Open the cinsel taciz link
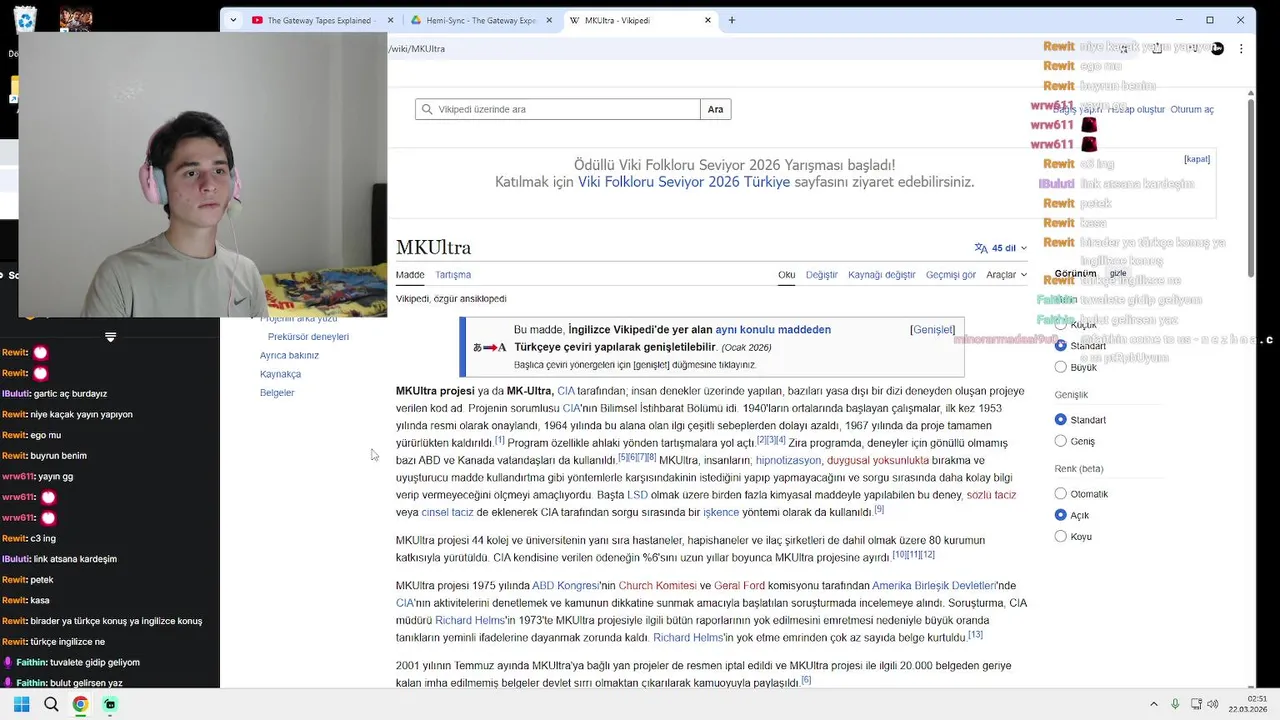The image size is (1280, 720). pos(448,513)
